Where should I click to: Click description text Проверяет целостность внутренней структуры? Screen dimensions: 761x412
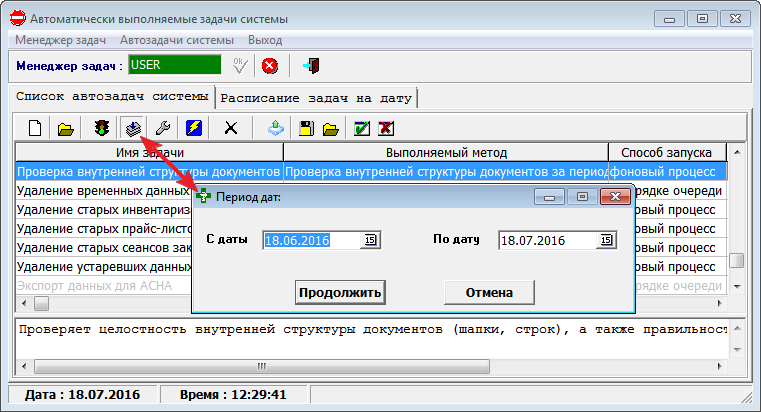[x=189, y=330]
